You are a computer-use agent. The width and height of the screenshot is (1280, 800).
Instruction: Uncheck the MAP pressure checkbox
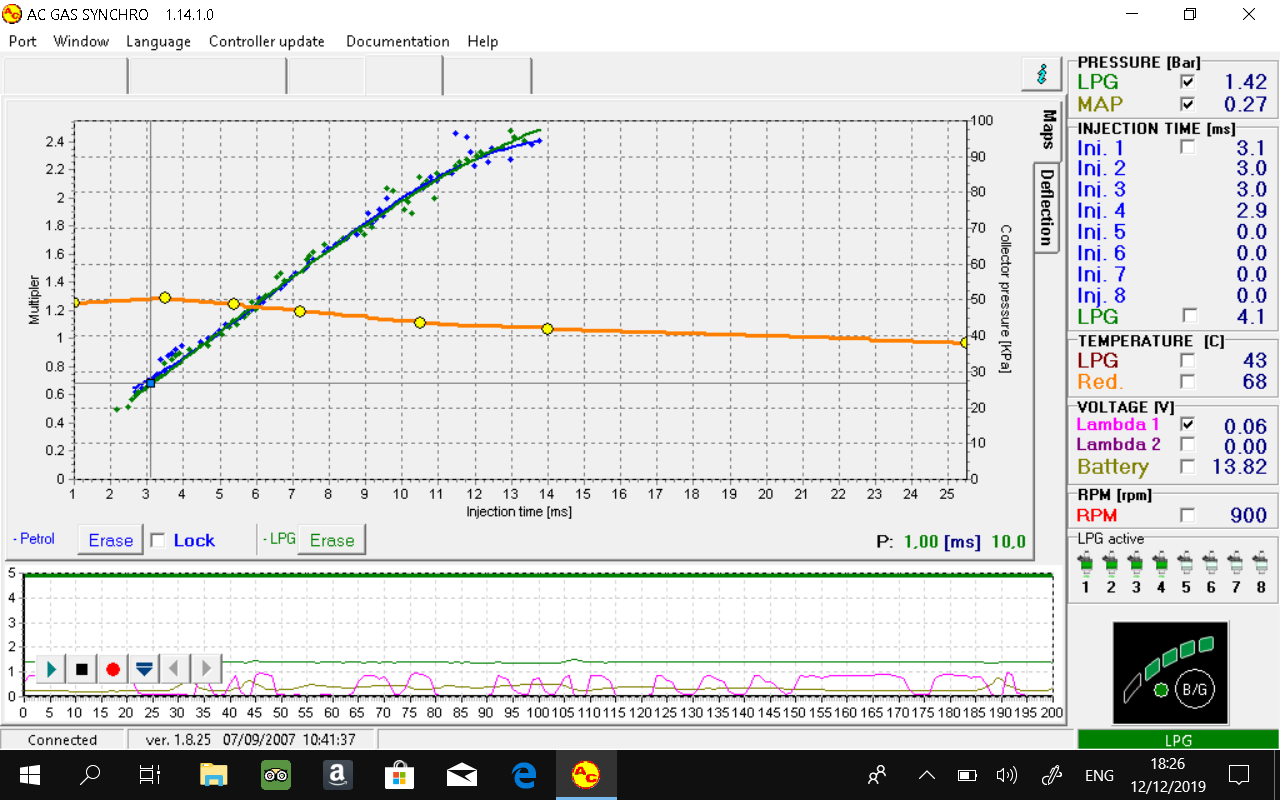(x=1187, y=104)
